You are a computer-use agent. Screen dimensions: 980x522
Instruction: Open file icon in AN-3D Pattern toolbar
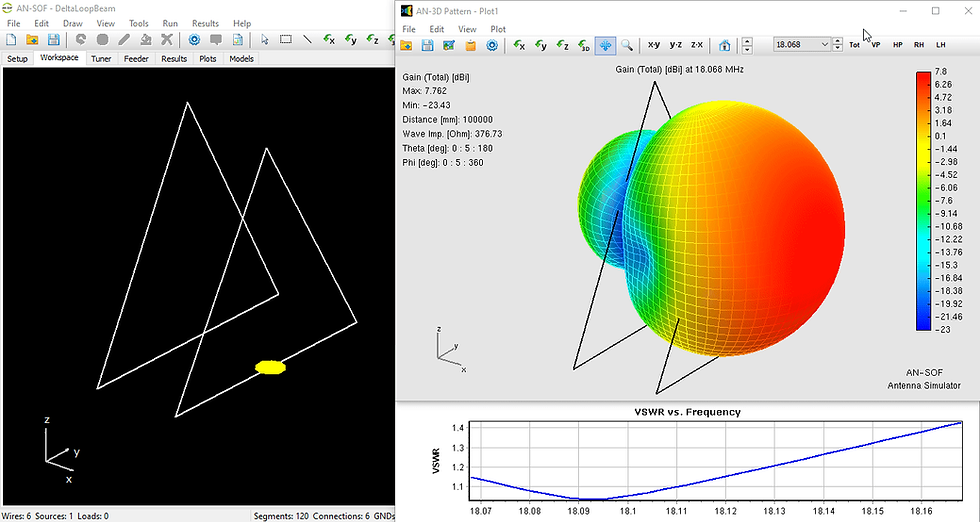tap(406, 45)
